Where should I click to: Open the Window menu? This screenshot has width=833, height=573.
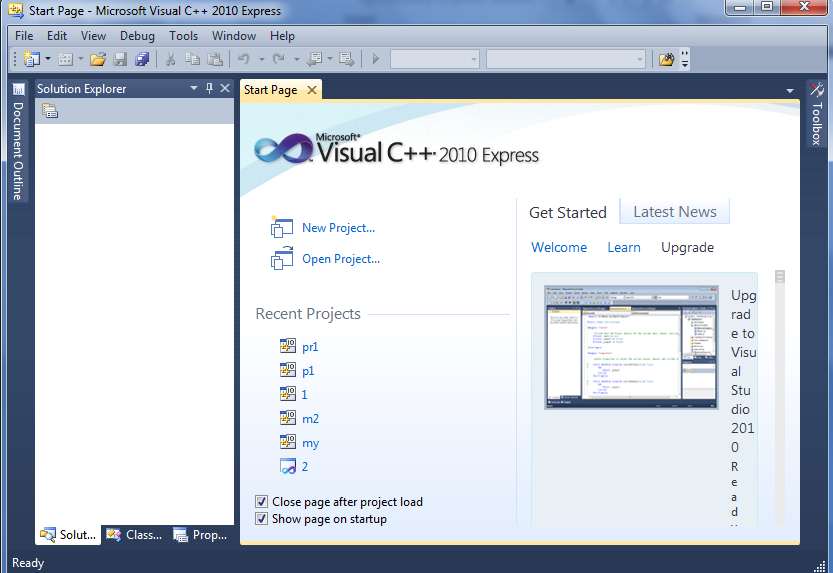[x=234, y=36]
